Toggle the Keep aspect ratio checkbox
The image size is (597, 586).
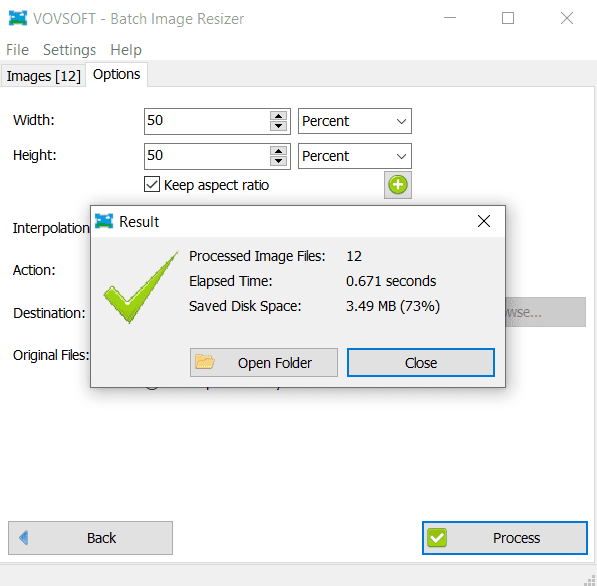152,184
